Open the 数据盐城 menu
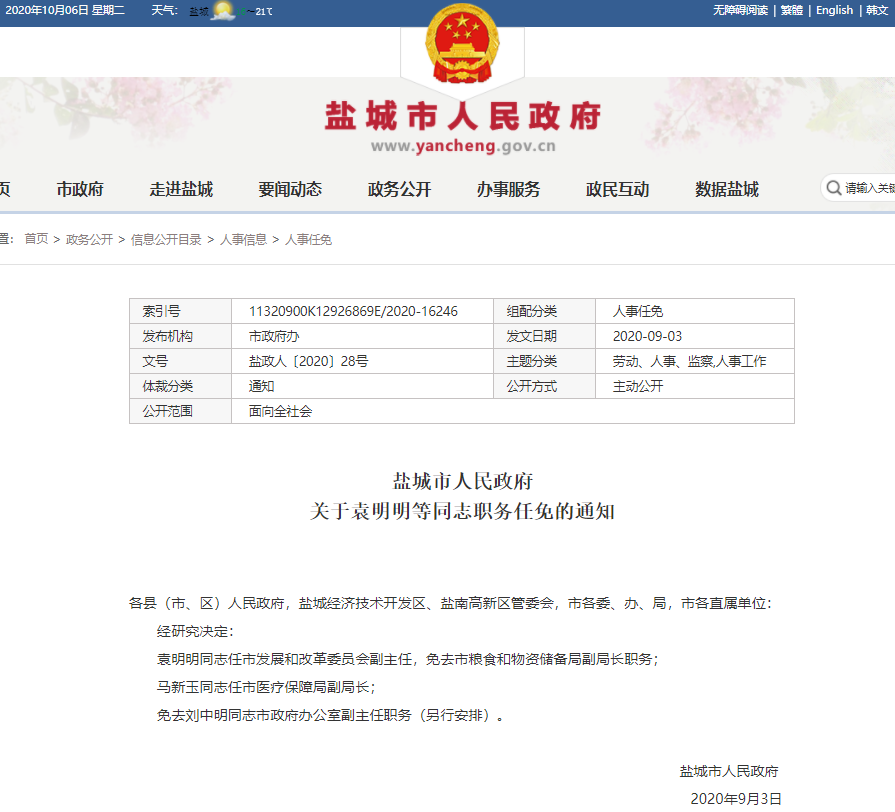The width and height of the screenshot is (895, 812). (727, 189)
